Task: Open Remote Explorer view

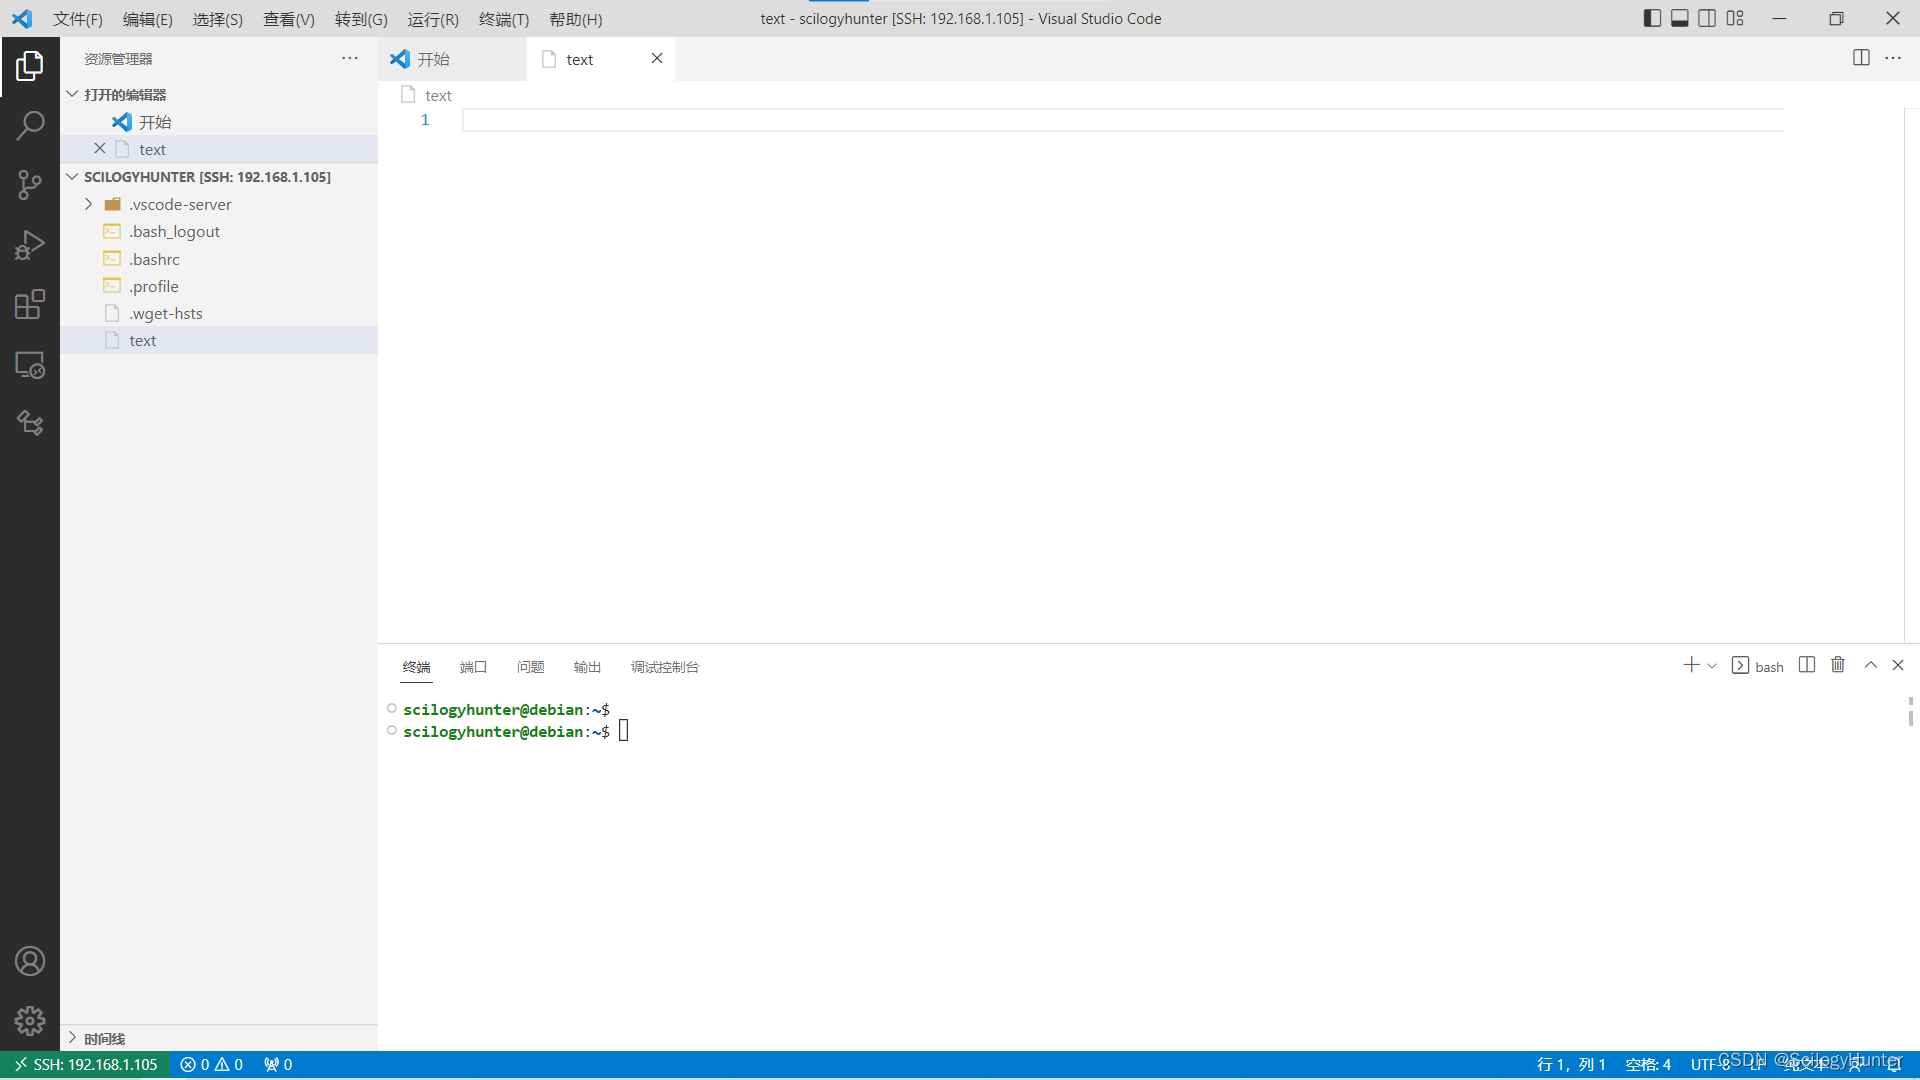Action: pos(30,365)
